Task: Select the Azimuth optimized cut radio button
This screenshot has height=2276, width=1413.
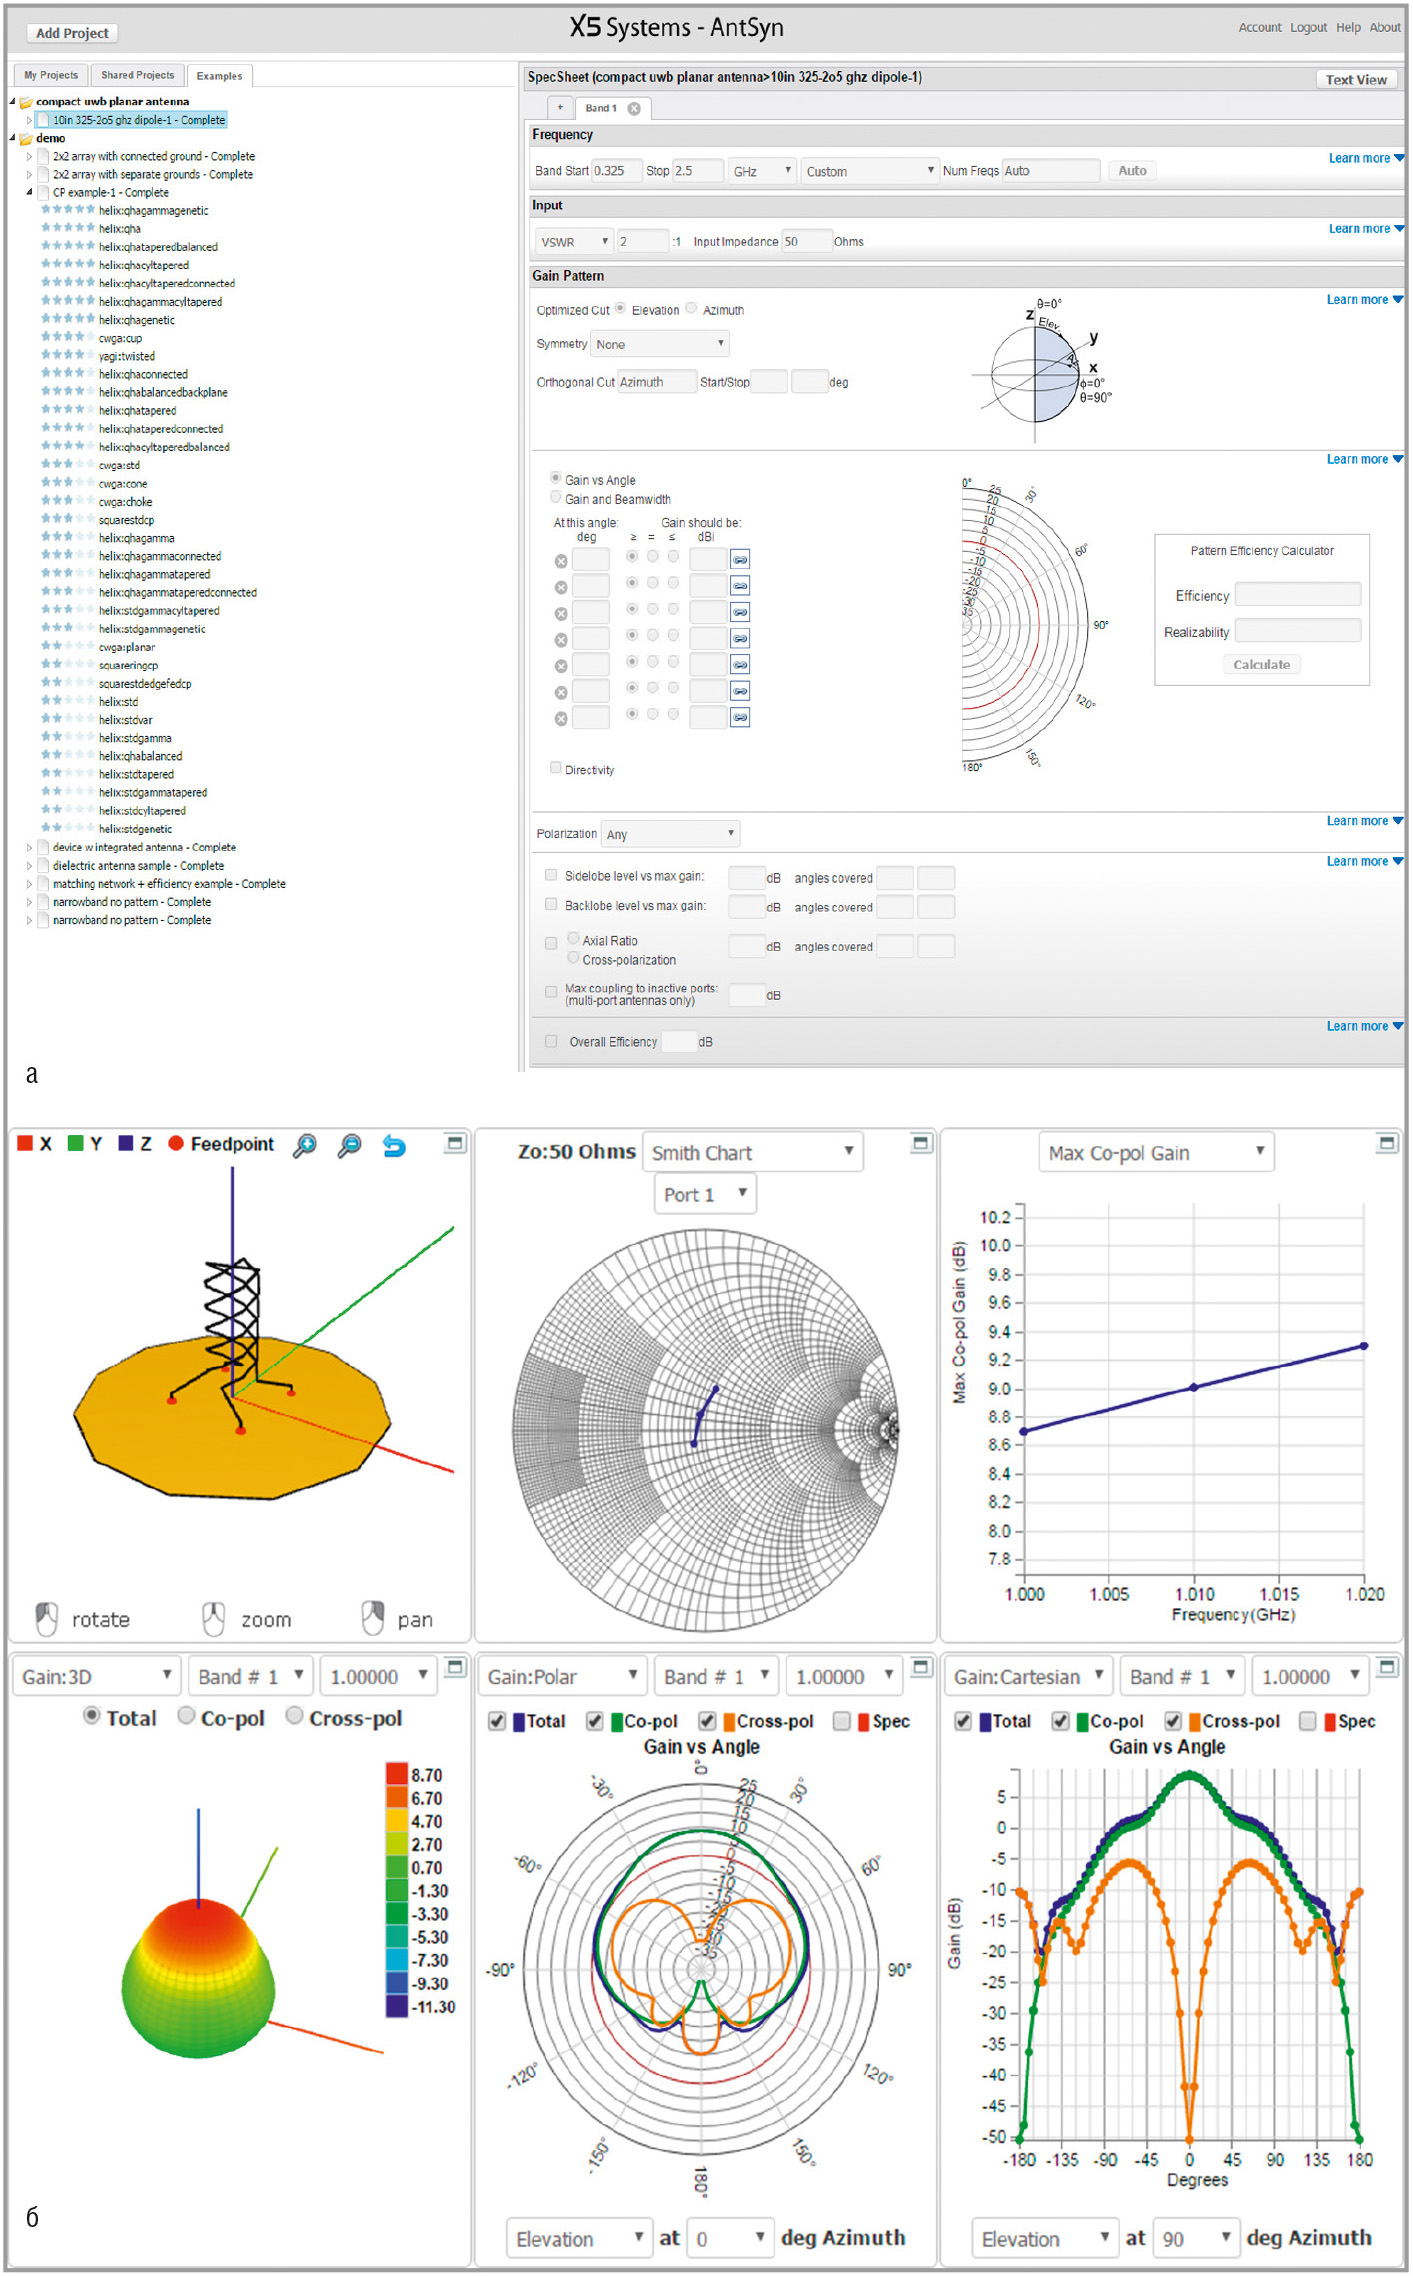Action: (x=691, y=309)
